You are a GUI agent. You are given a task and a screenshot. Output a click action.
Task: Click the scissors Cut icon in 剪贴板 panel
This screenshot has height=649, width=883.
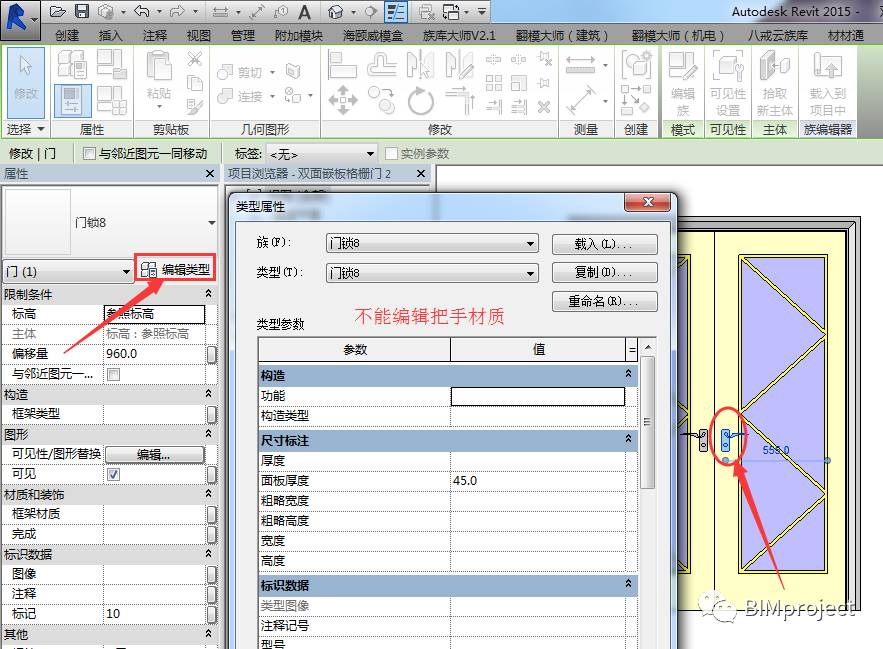click(195, 59)
